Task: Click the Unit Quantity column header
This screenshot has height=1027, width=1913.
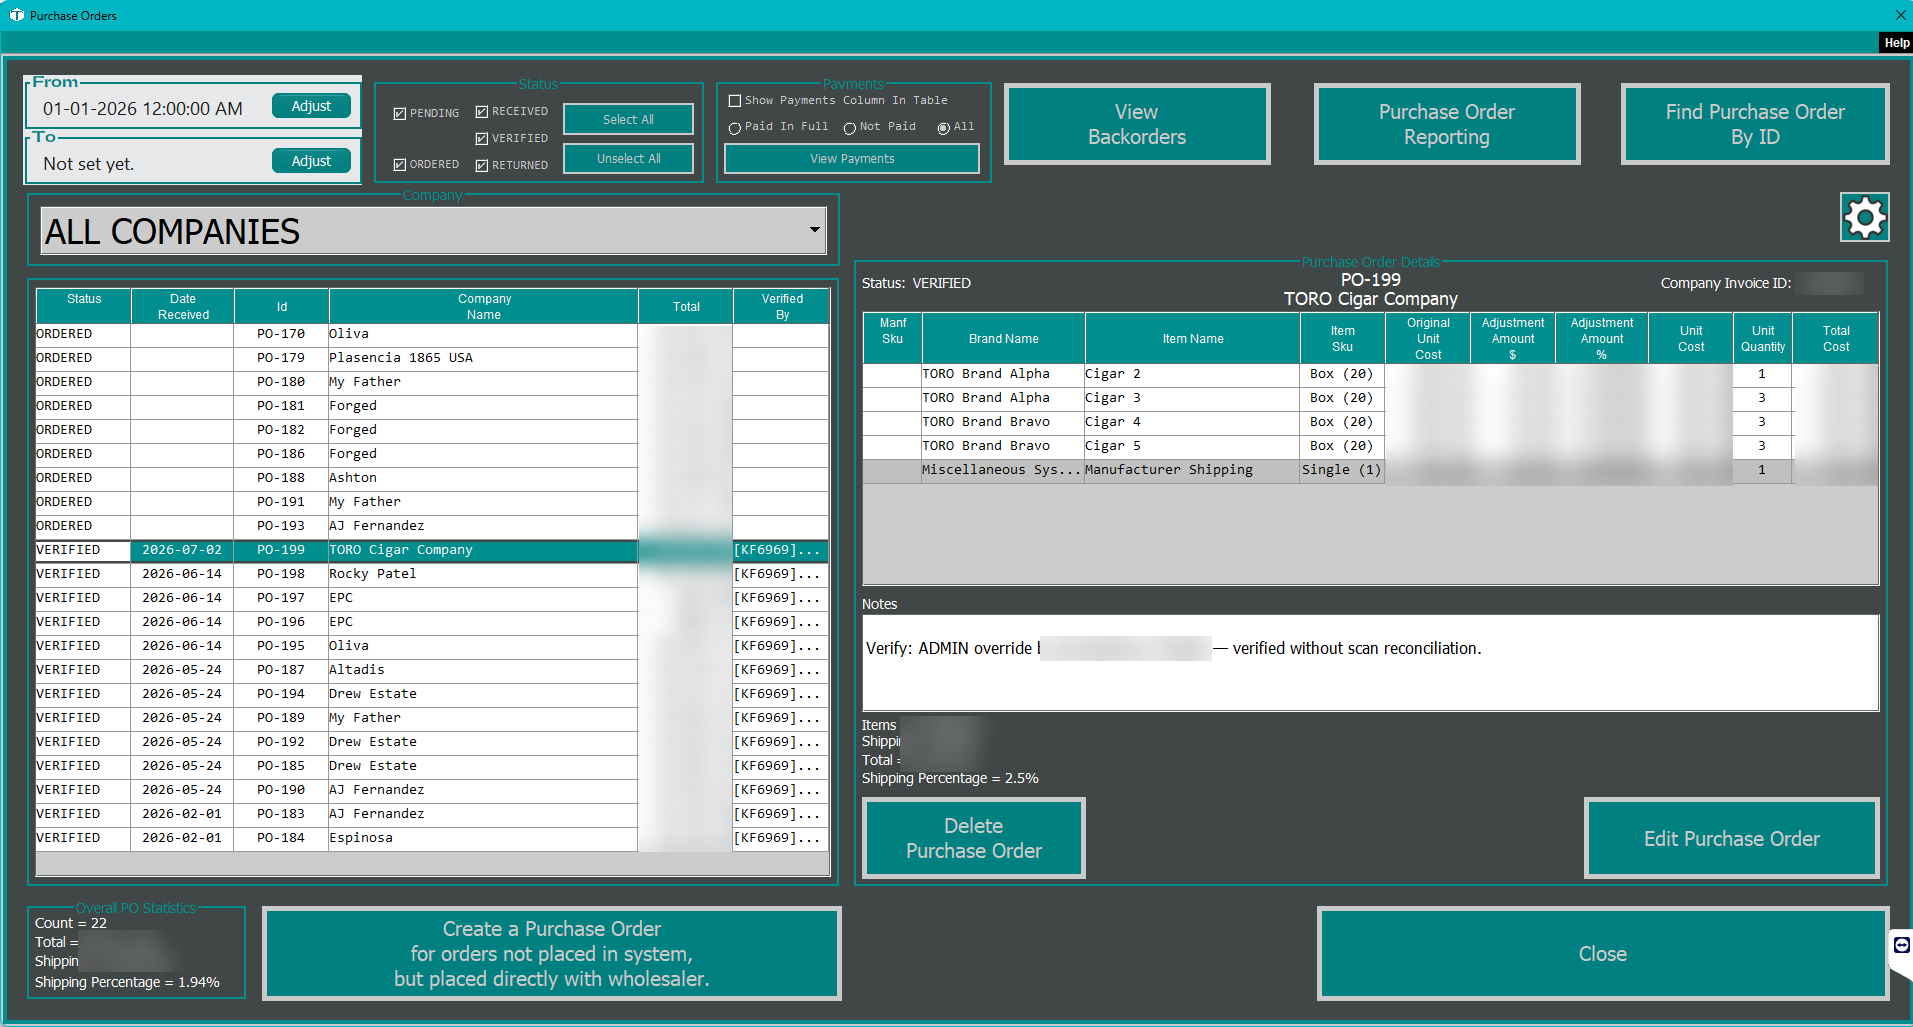Action: pyautogui.click(x=1762, y=338)
